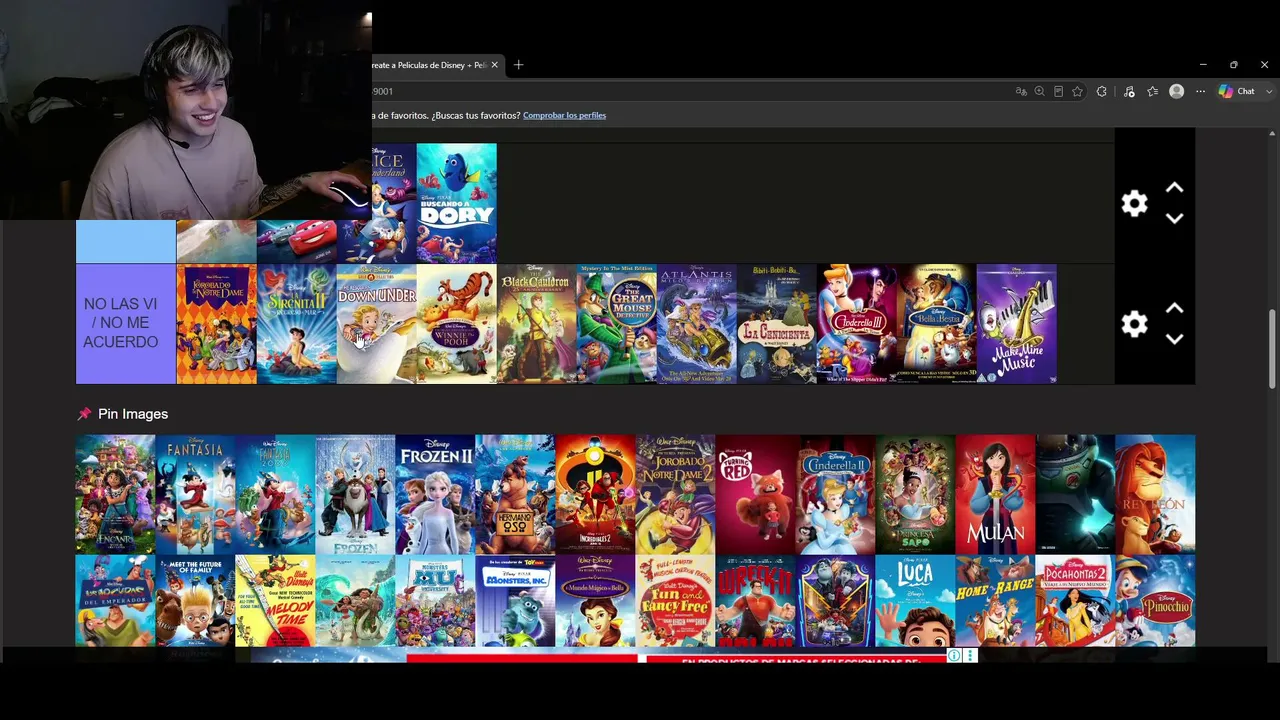The width and height of the screenshot is (1280, 720).
Task: Open the reader view icon in address bar
Action: click(1058, 91)
